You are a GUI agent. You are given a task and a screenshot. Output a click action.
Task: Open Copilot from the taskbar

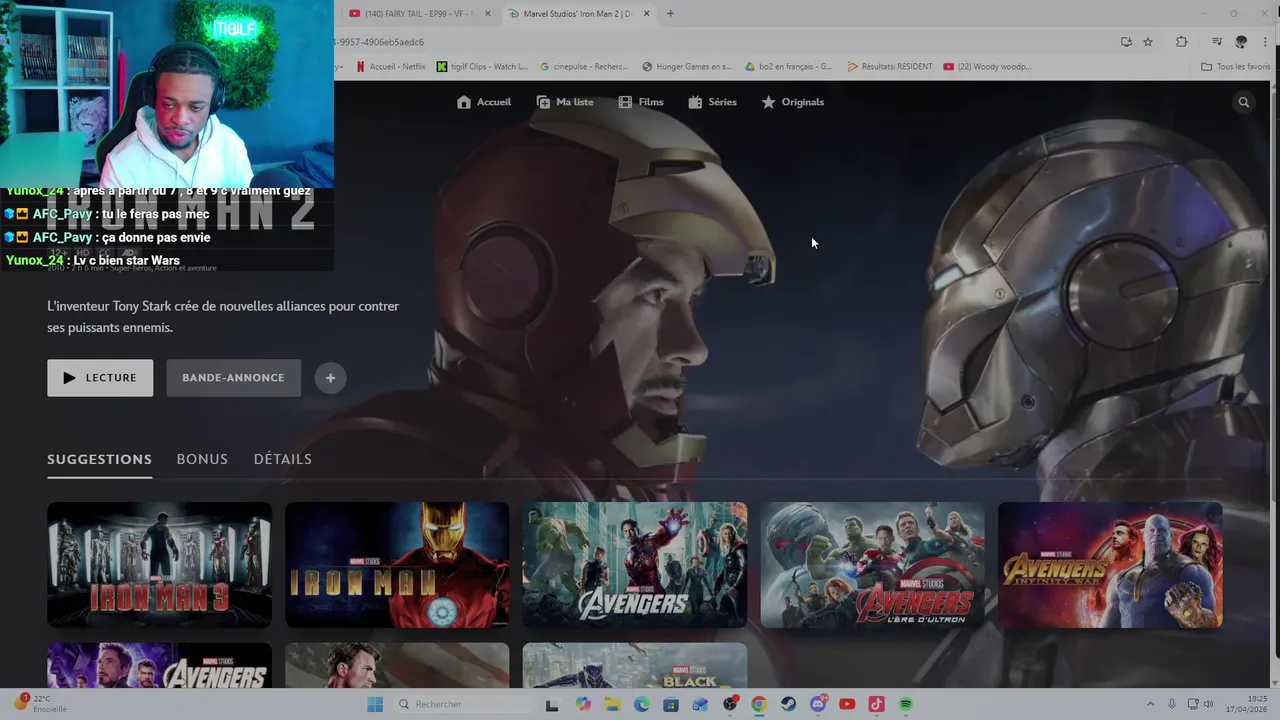(x=583, y=704)
